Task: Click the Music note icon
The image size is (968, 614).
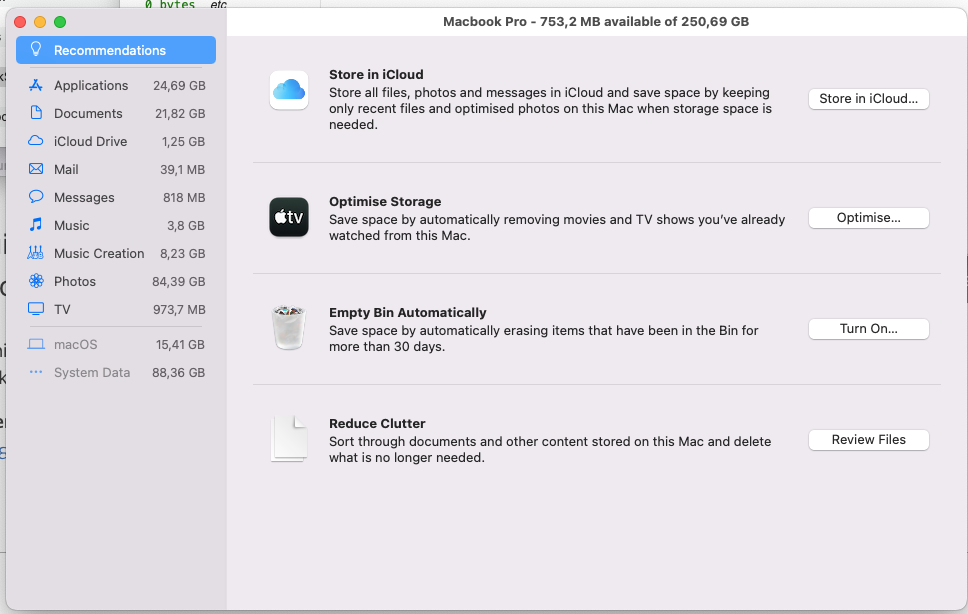Action: point(36,225)
